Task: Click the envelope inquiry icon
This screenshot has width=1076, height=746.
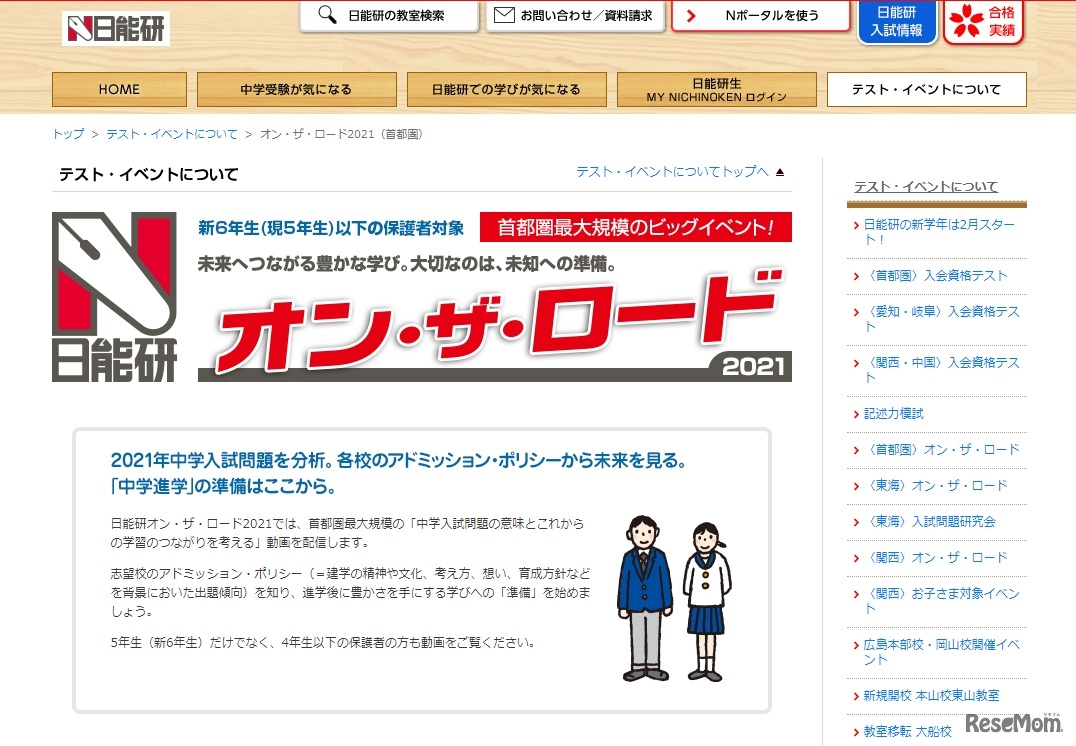Action: (x=504, y=15)
